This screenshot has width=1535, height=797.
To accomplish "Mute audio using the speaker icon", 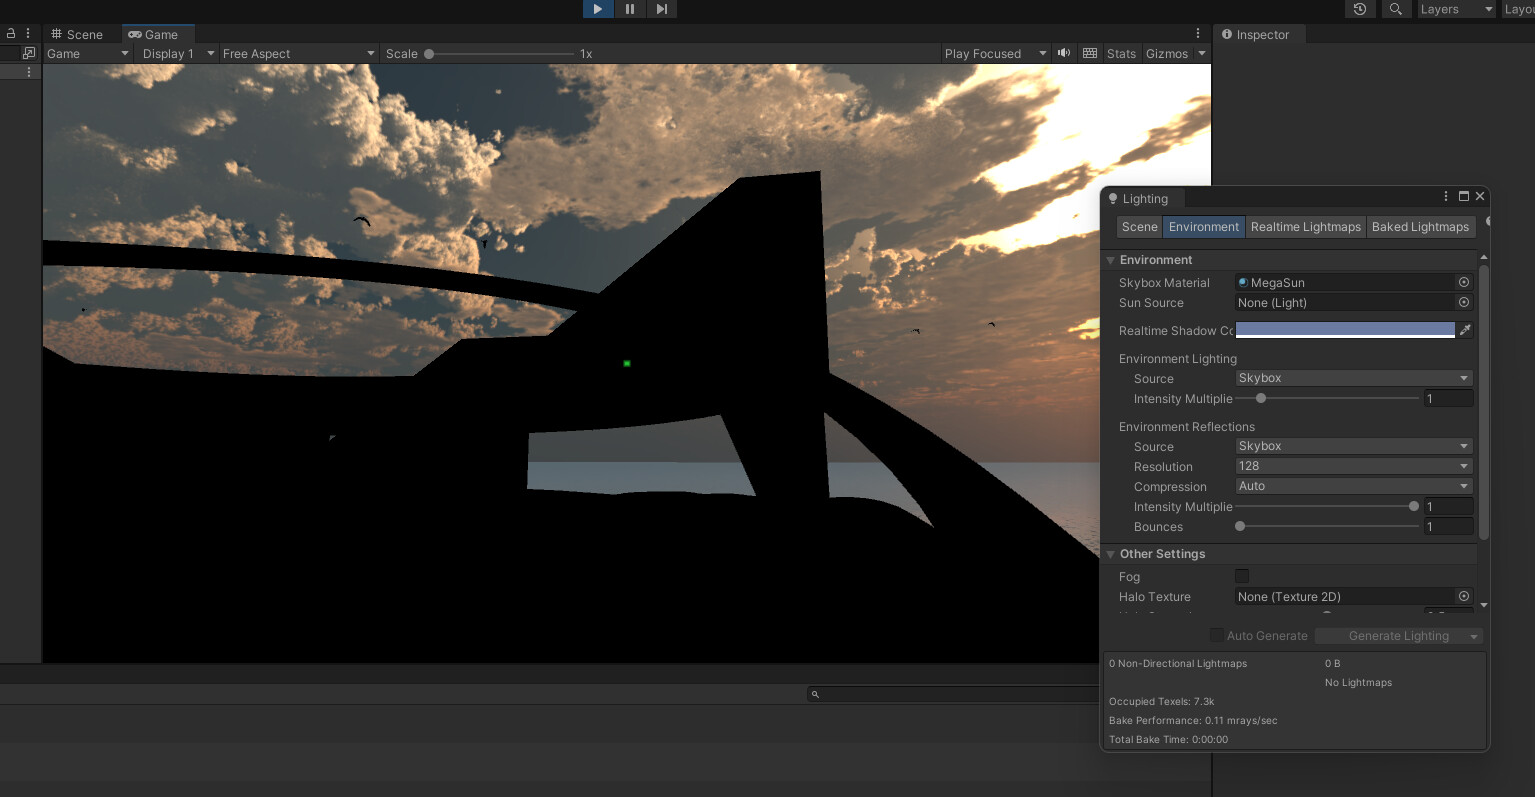I will tap(1063, 53).
